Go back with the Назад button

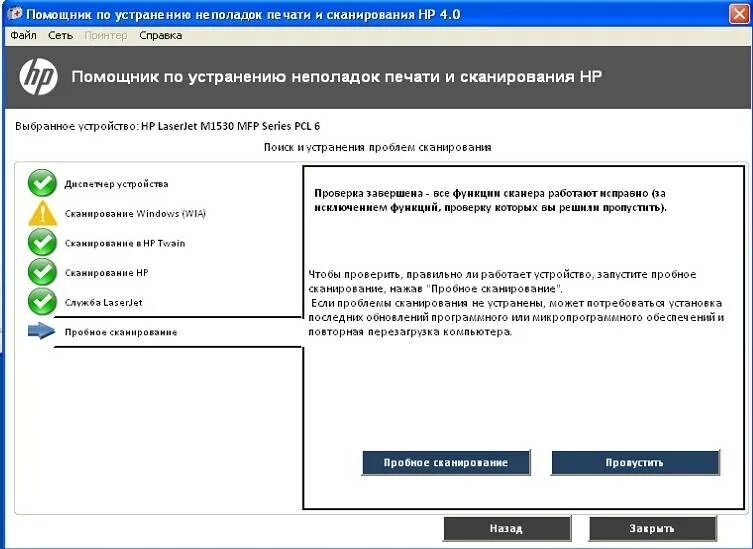(507, 528)
